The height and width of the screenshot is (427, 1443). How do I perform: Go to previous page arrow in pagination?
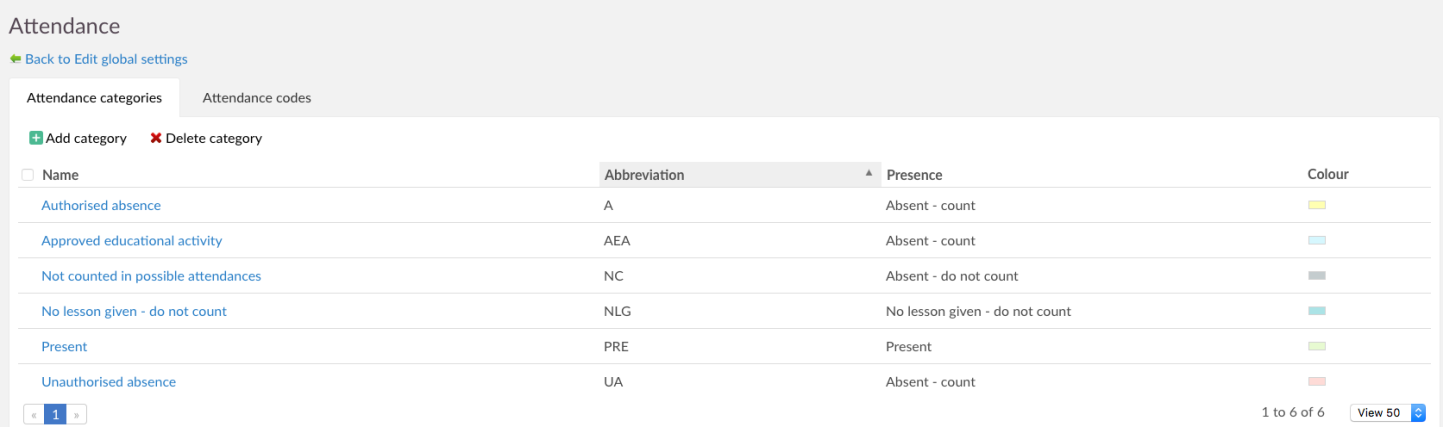click(33, 413)
